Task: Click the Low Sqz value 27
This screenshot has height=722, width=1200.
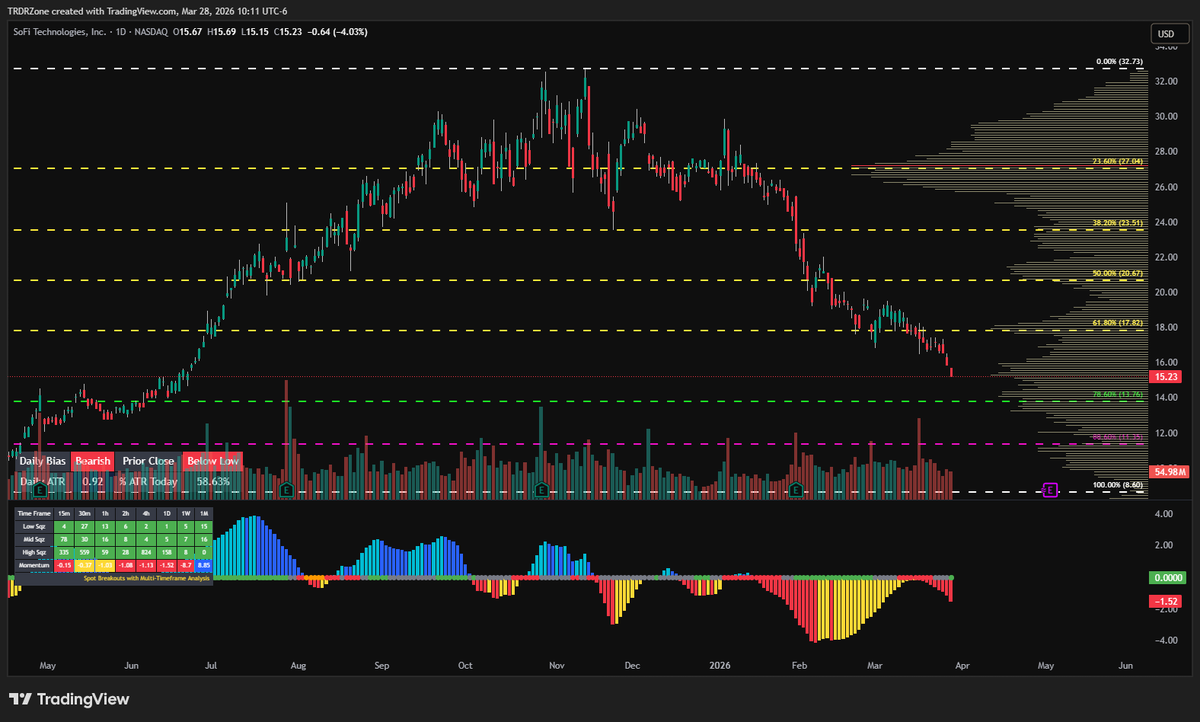Action: point(85,527)
